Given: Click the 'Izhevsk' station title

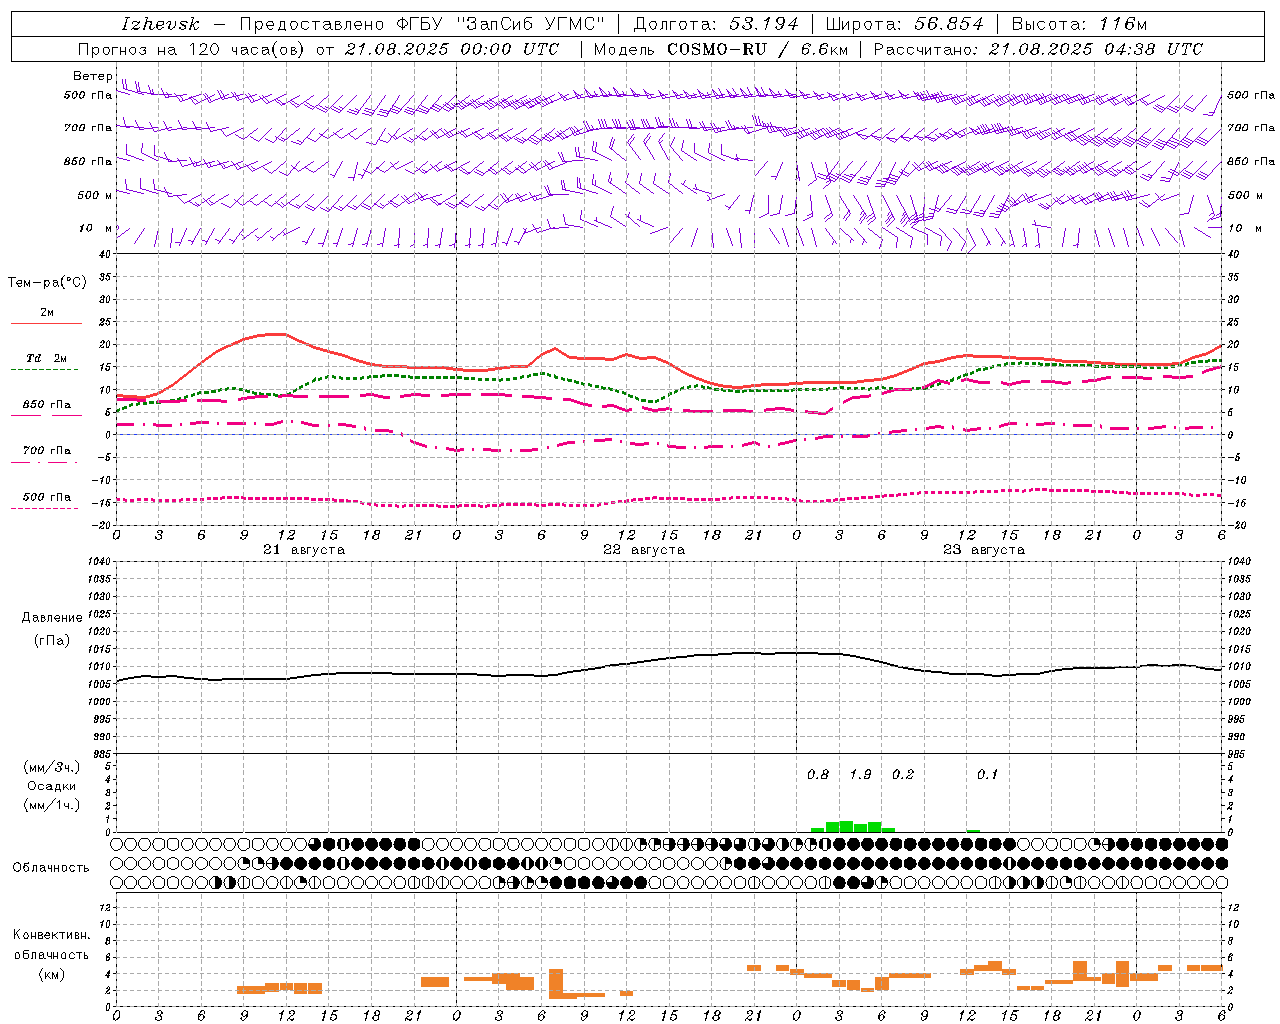Looking at the screenshot, I should (x=160, y=24).
